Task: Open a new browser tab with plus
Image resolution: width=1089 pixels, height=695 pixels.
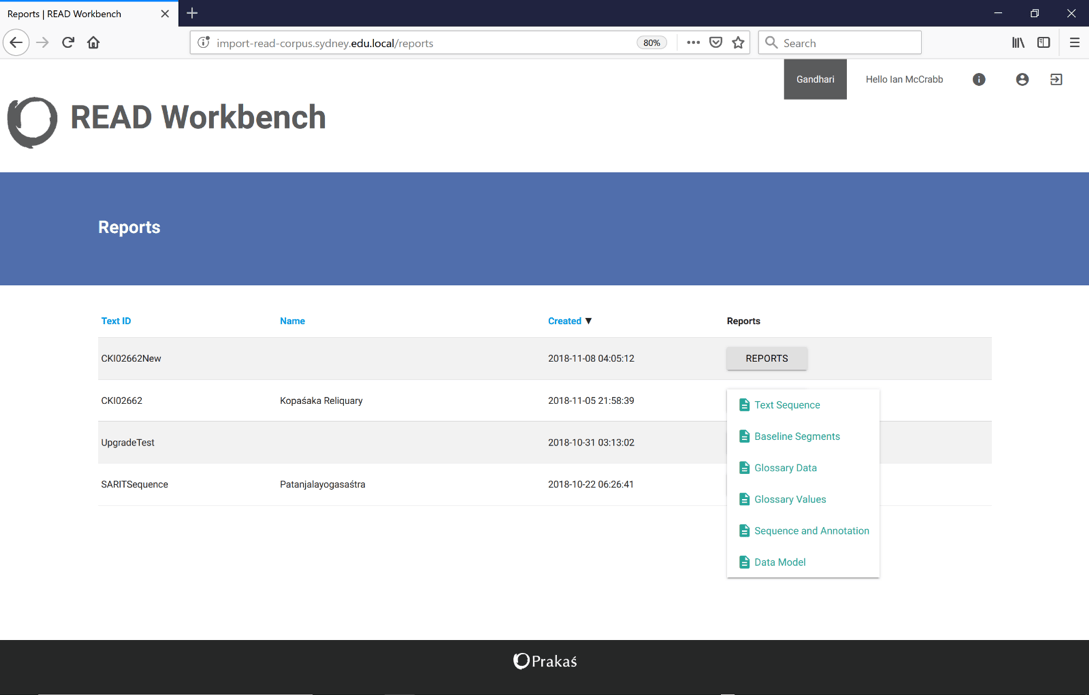Action: coord(192,13)
